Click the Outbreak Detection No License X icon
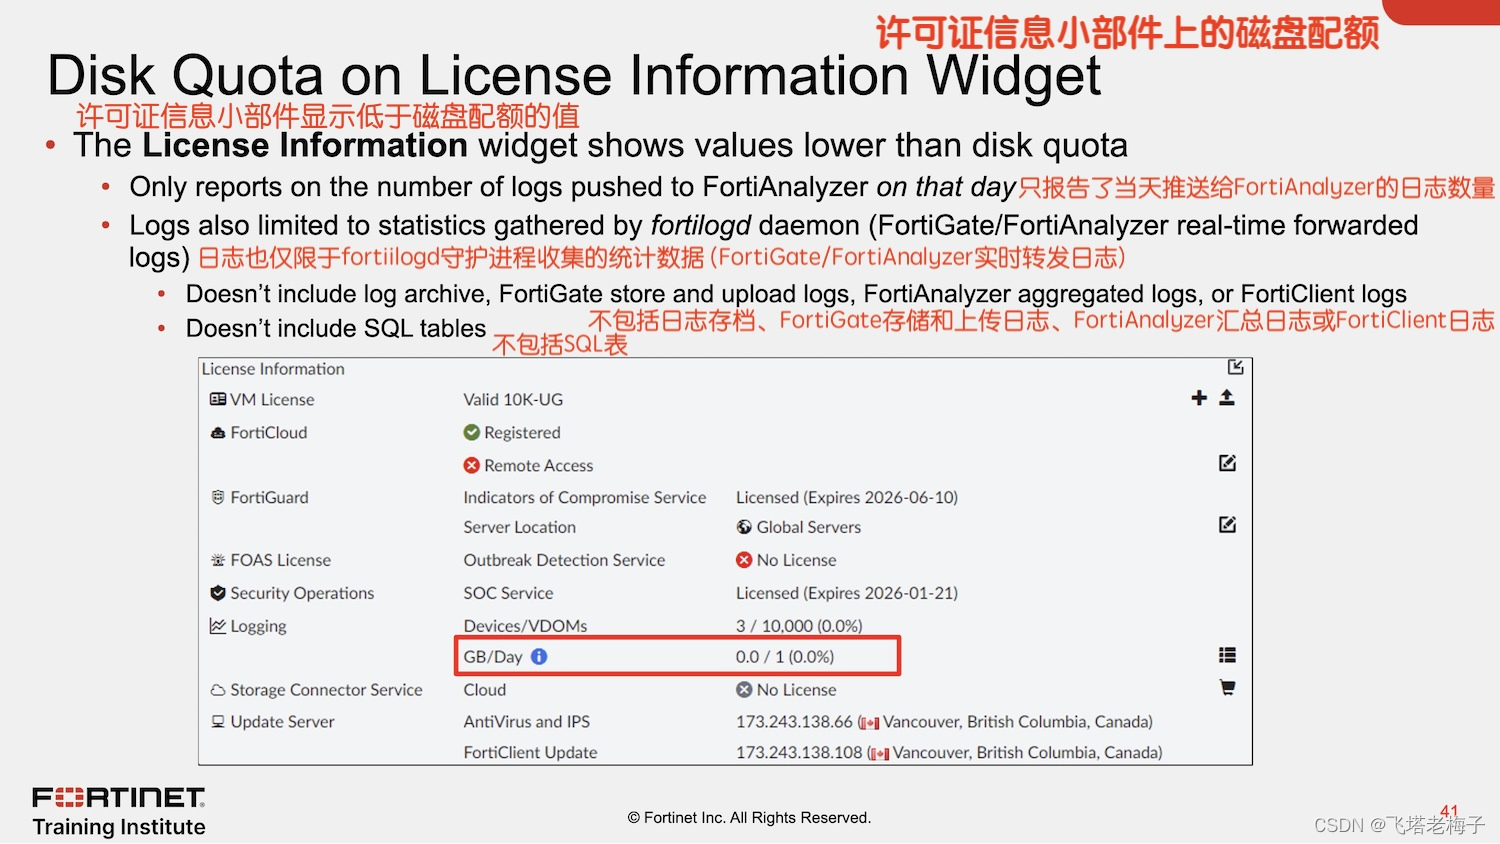 point(744,560)
